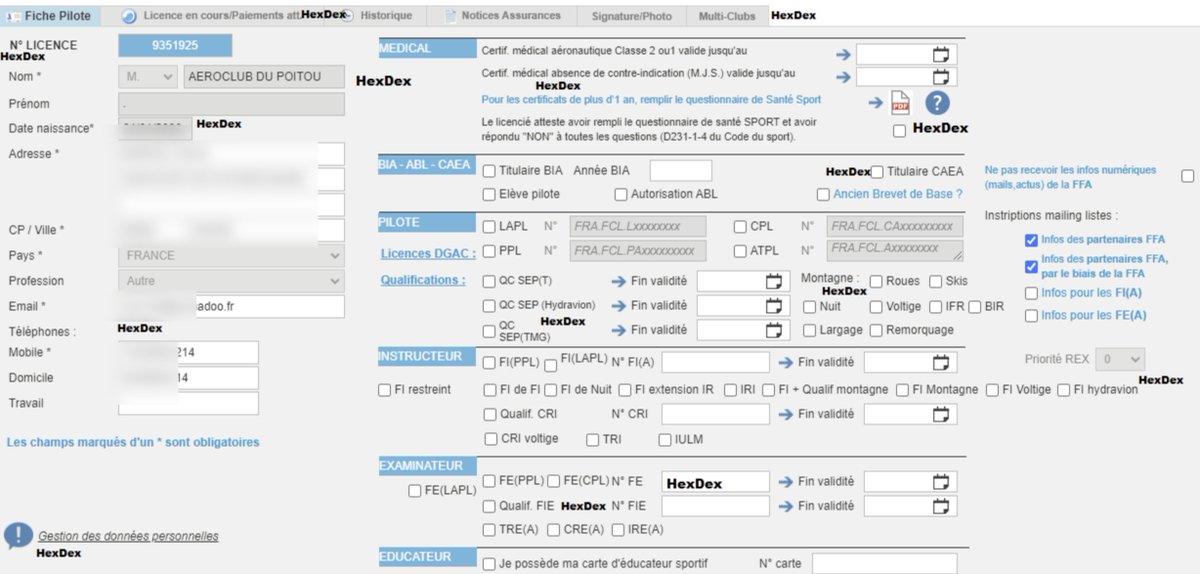Screen dimensions: 1200x574
Task: Click the Notices Assurances document icon
Action: [451, 16]
